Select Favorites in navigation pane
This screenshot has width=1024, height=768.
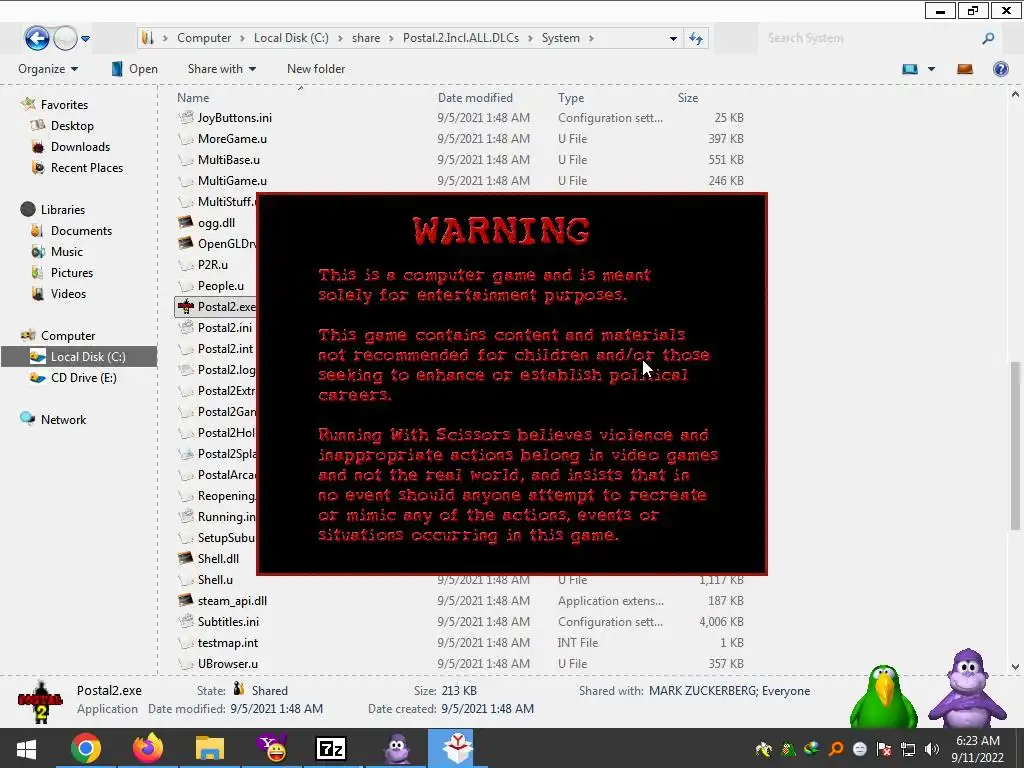[64, 104]
